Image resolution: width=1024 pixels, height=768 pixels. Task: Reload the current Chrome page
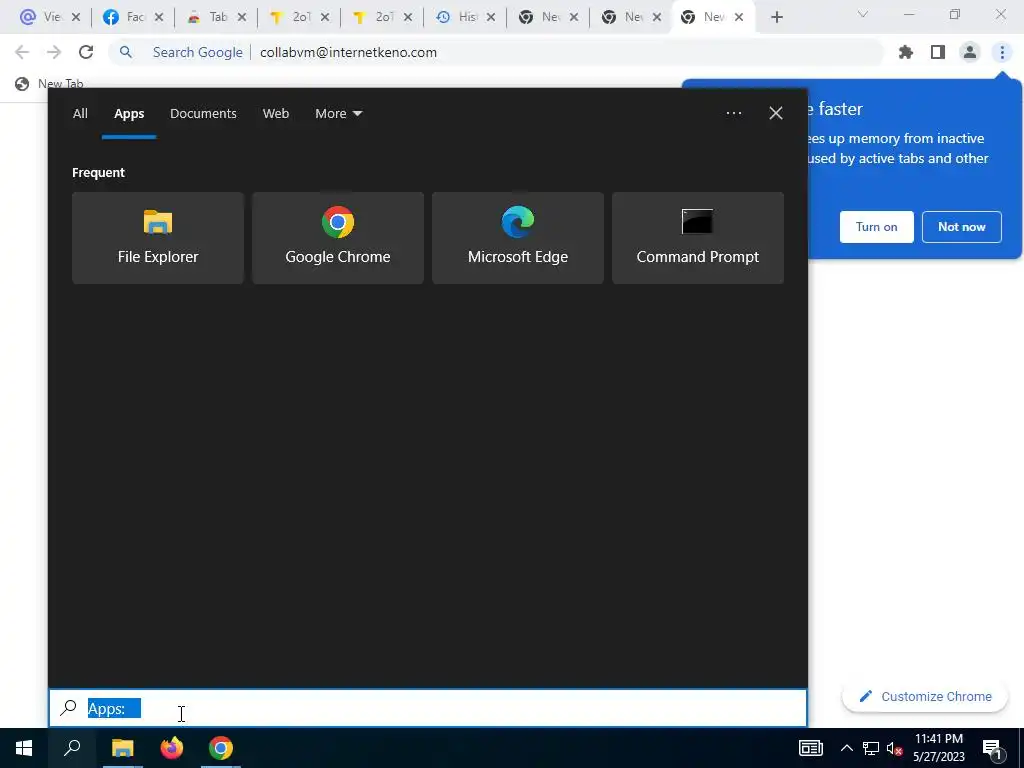tap(86, 52)
